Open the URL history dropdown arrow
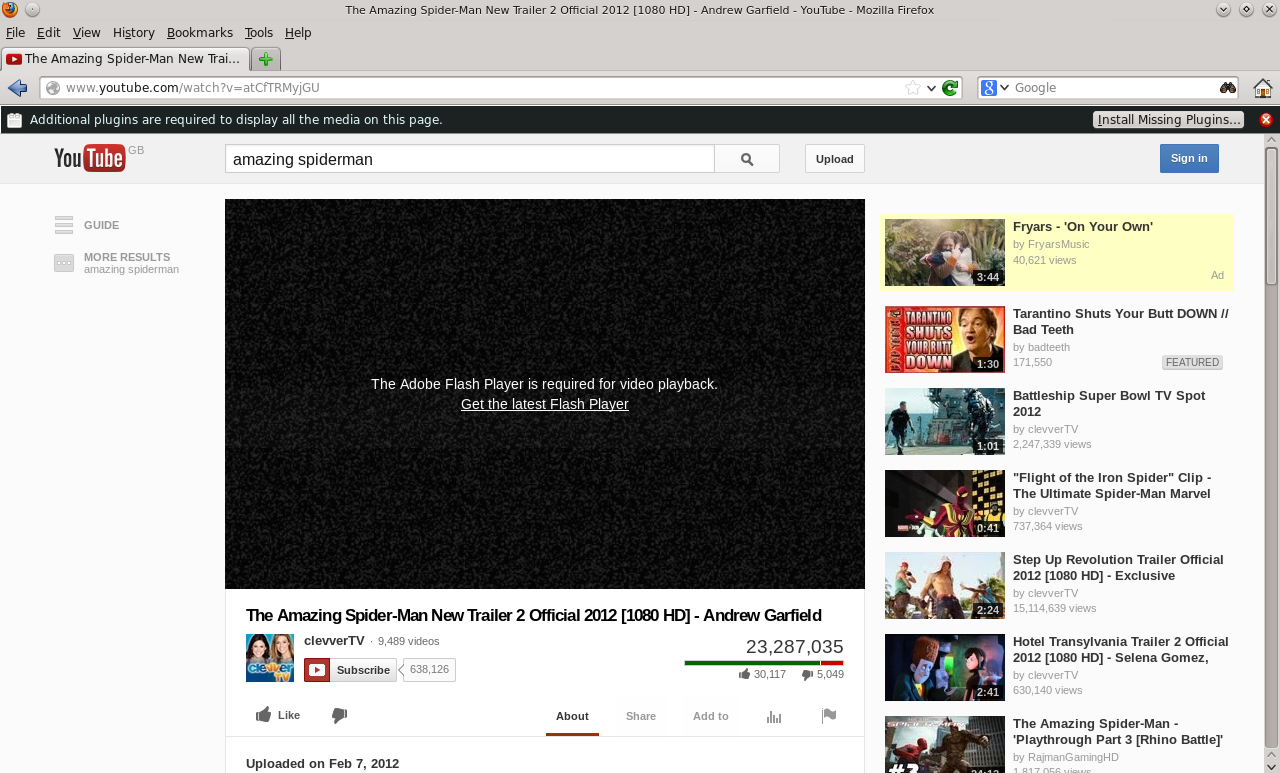This screenshot has height=773, width=1280. pyautogui.click(x=931, y=88)
